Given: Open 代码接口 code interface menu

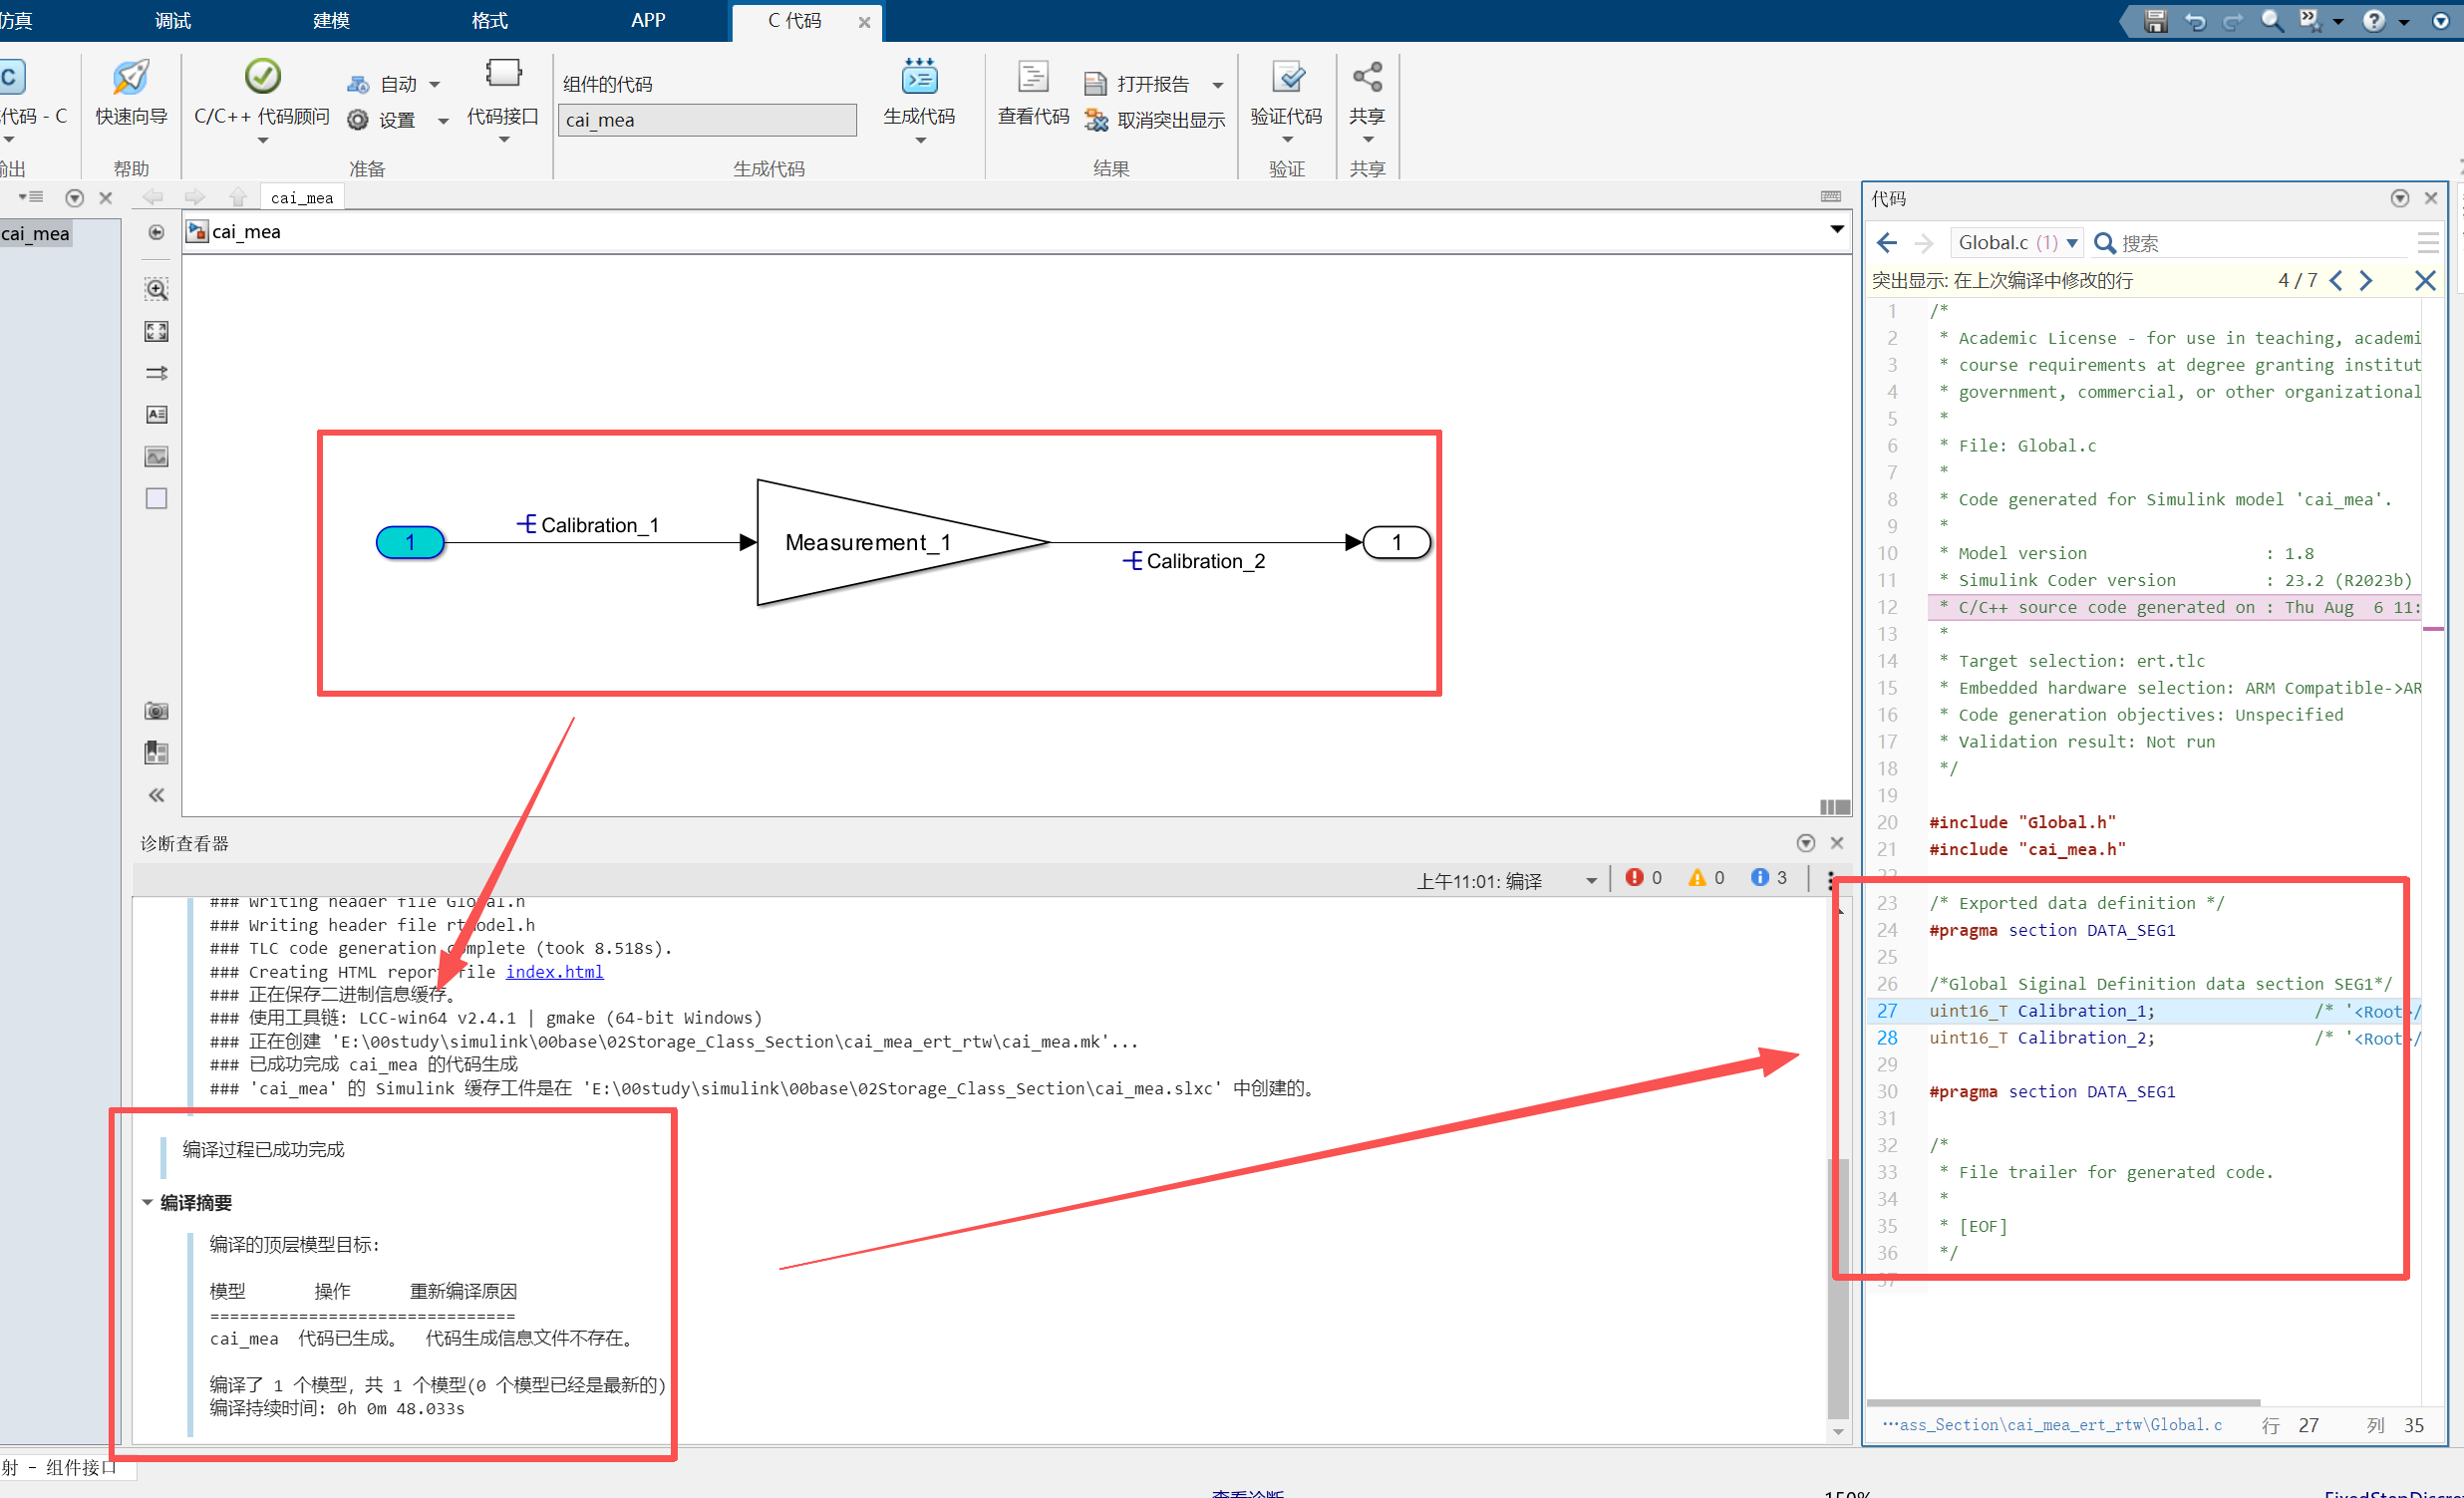Looking at the screenshot, I should (503, 100).
